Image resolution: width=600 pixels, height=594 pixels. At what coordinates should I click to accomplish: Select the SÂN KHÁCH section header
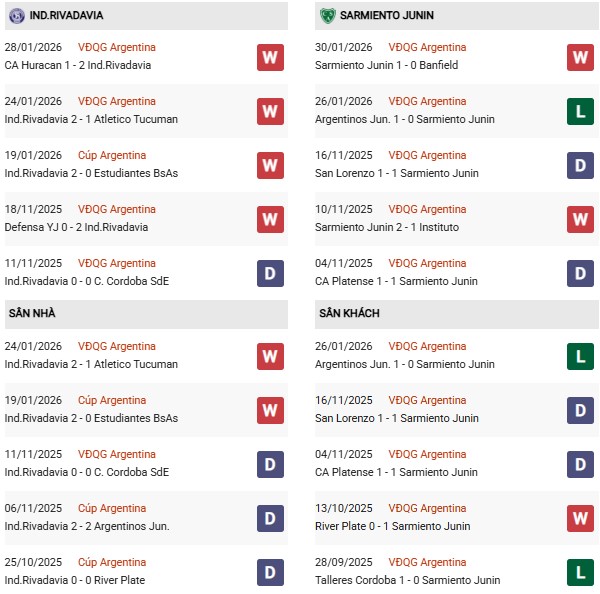349,314
